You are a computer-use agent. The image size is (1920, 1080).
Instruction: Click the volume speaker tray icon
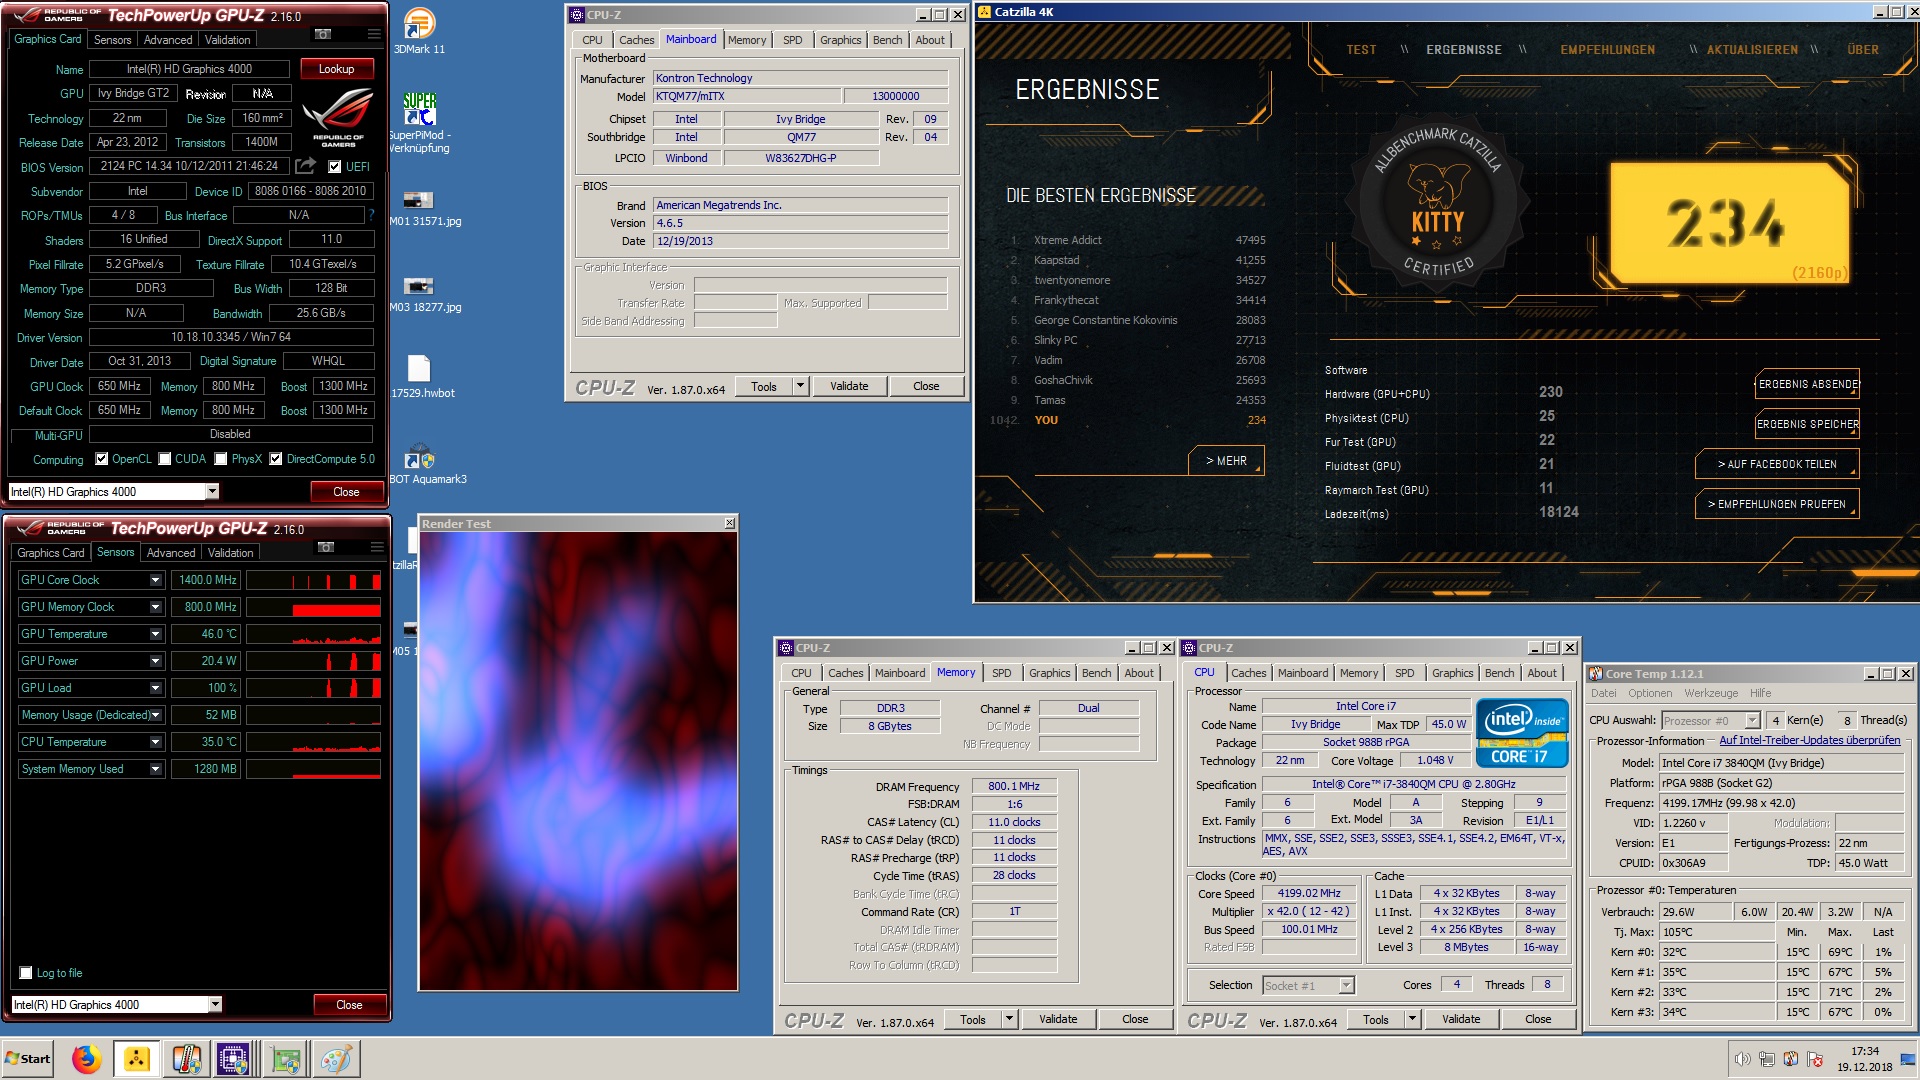(x=1742, y=1059)
